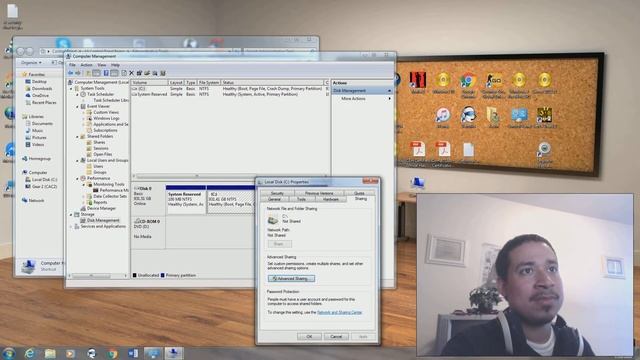
Task: Click the Primary partition blue legend swatch
Action: 162,276
